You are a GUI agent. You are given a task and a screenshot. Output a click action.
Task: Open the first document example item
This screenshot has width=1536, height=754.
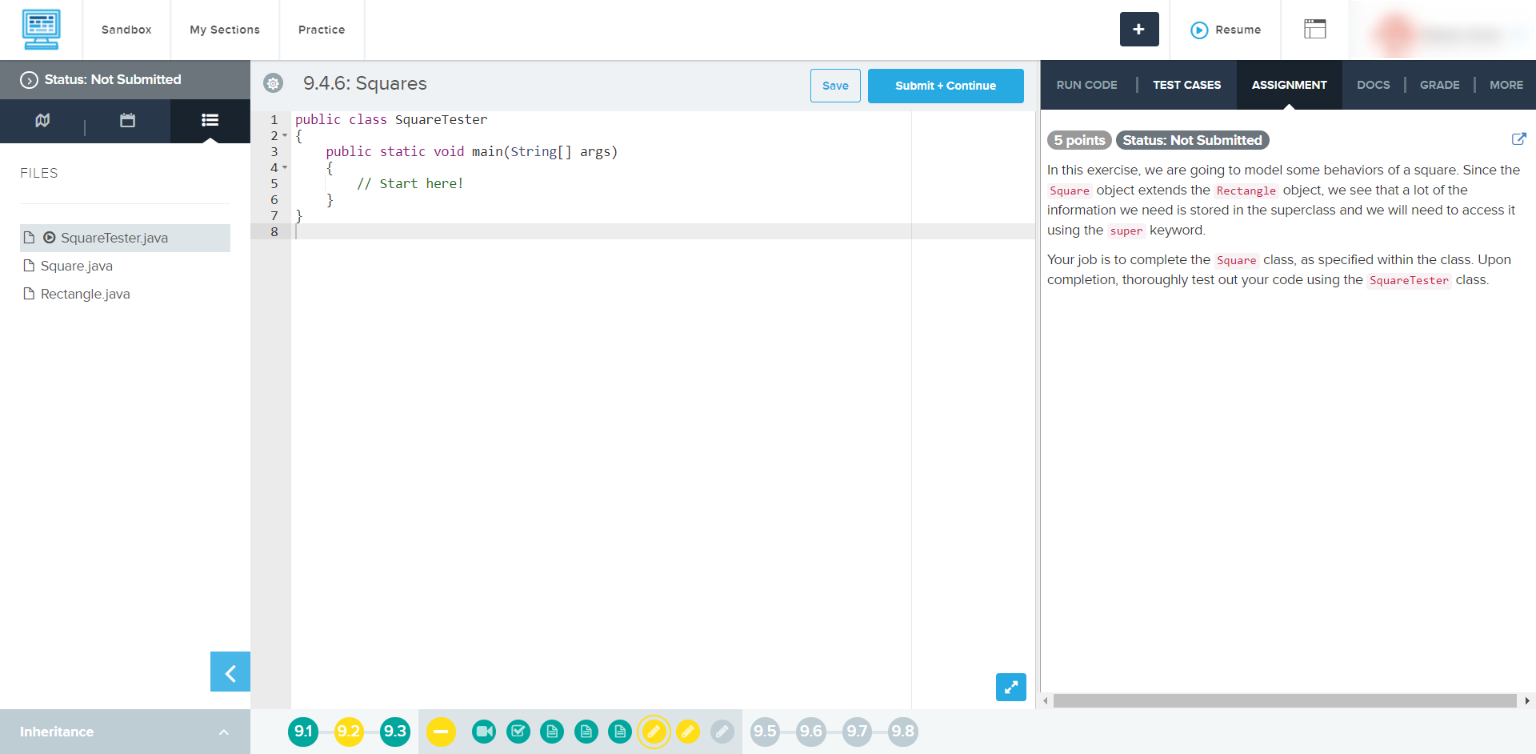(552, 732)
